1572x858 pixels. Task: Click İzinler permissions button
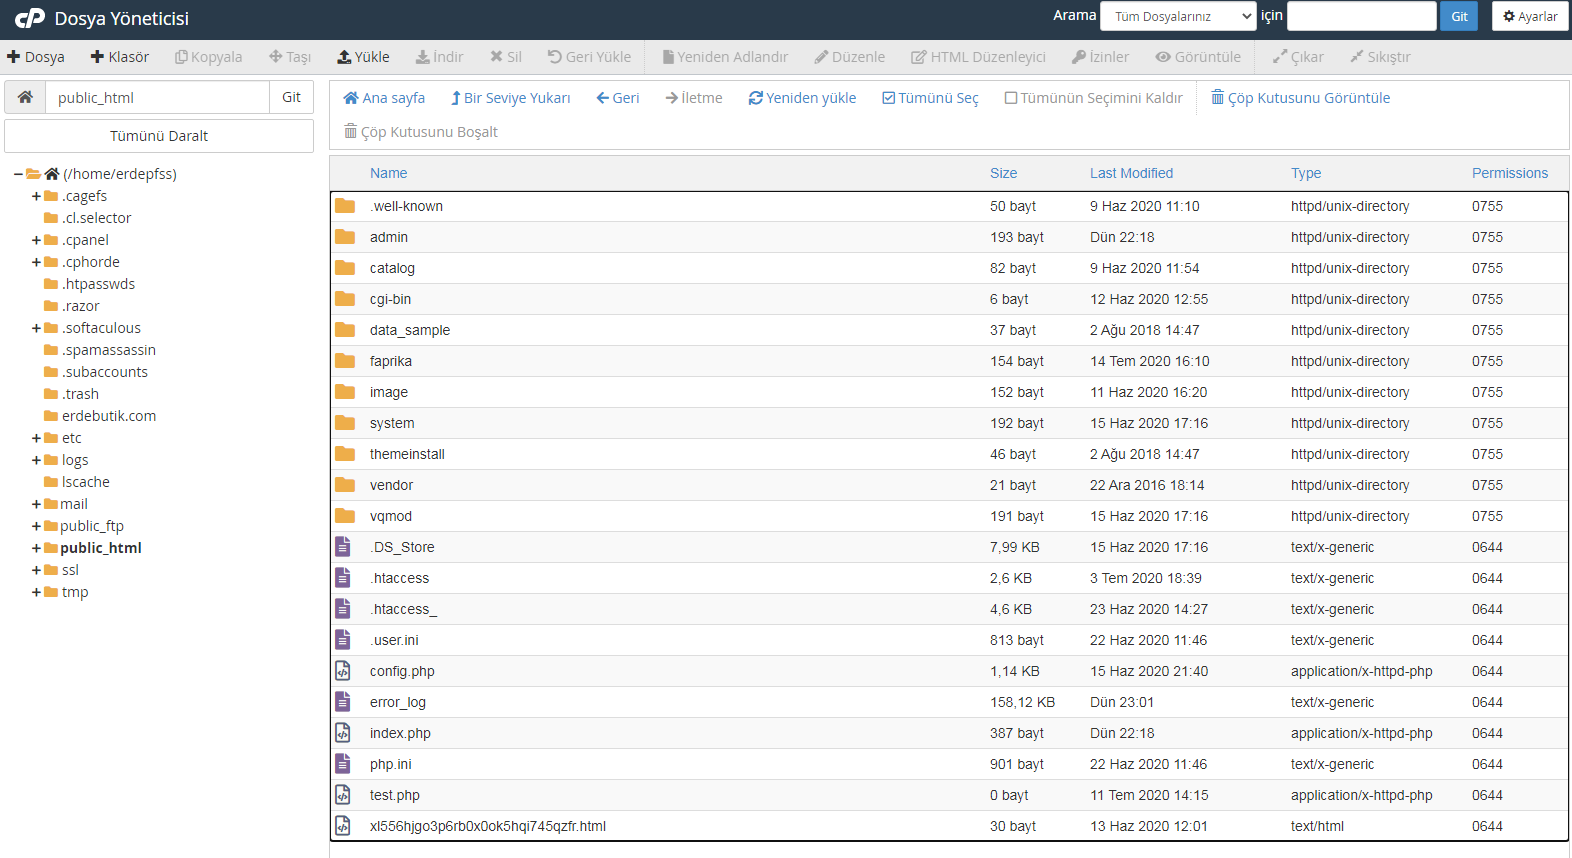pos(1100,57)
